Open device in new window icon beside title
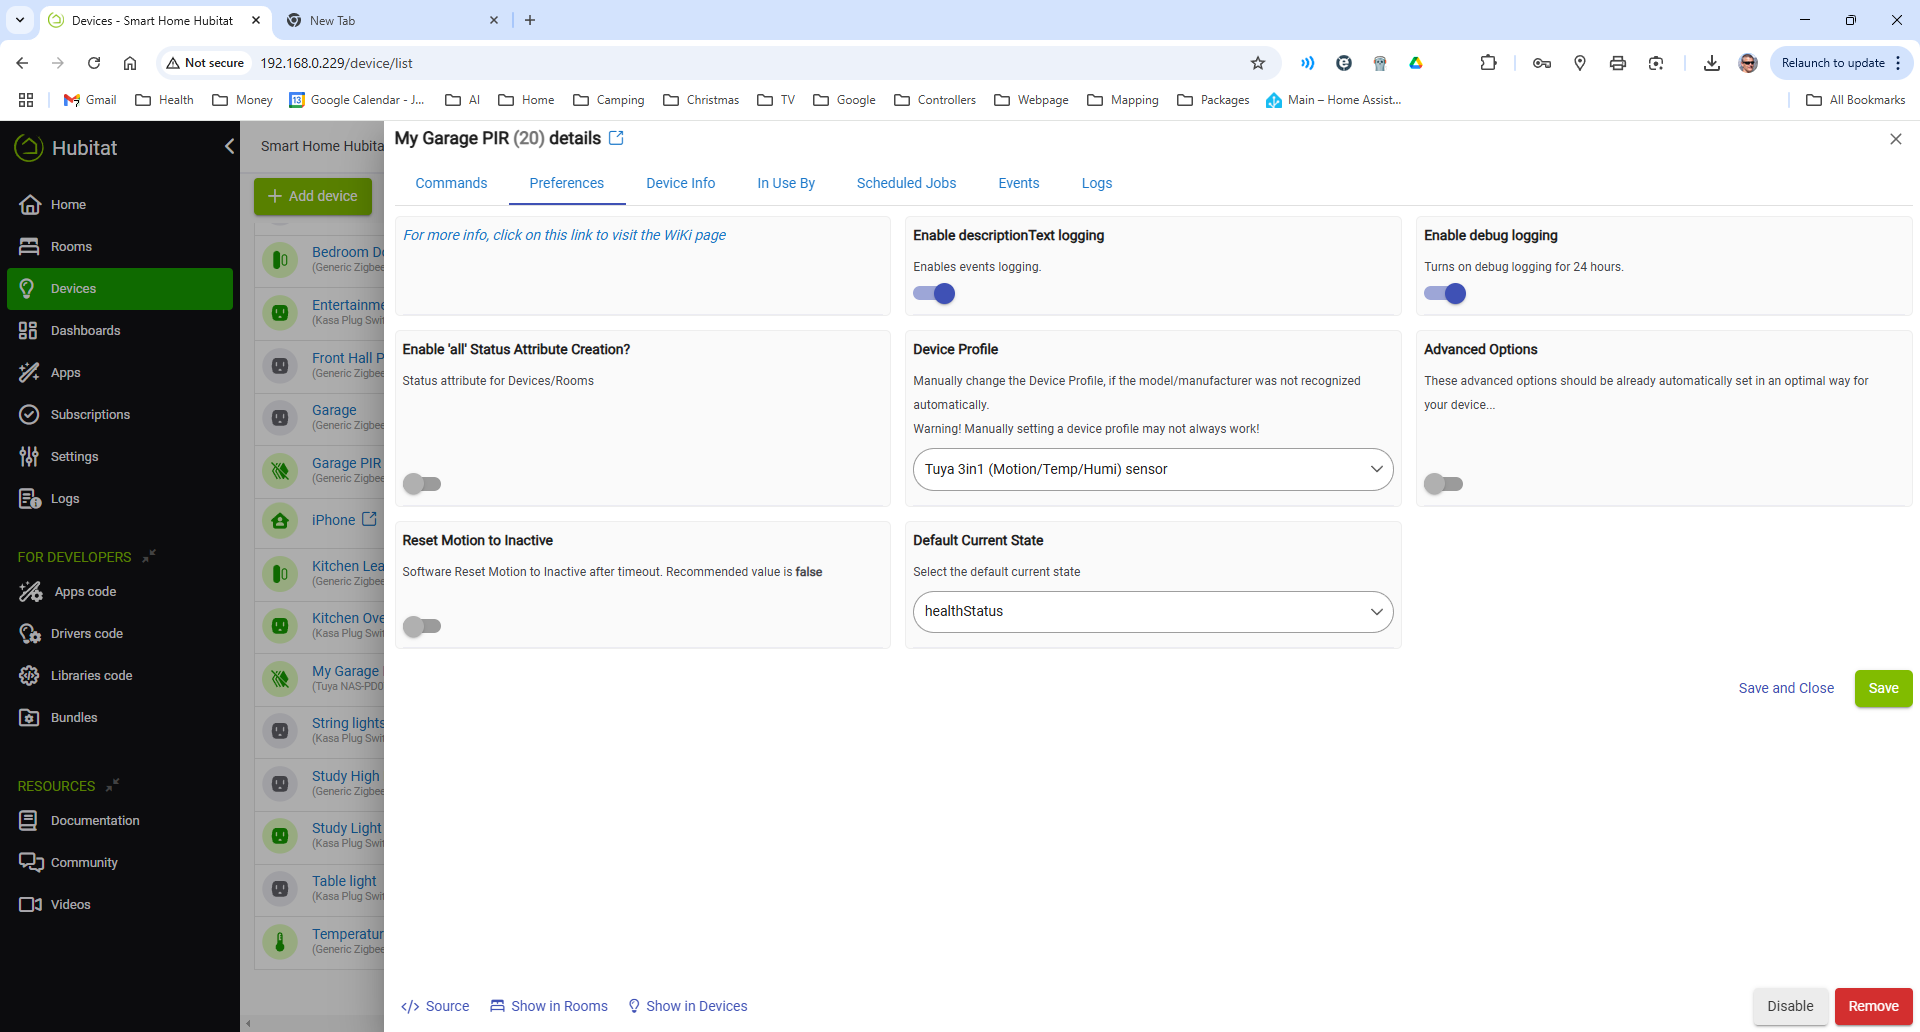The image size is (1920, 1032). 616,138
